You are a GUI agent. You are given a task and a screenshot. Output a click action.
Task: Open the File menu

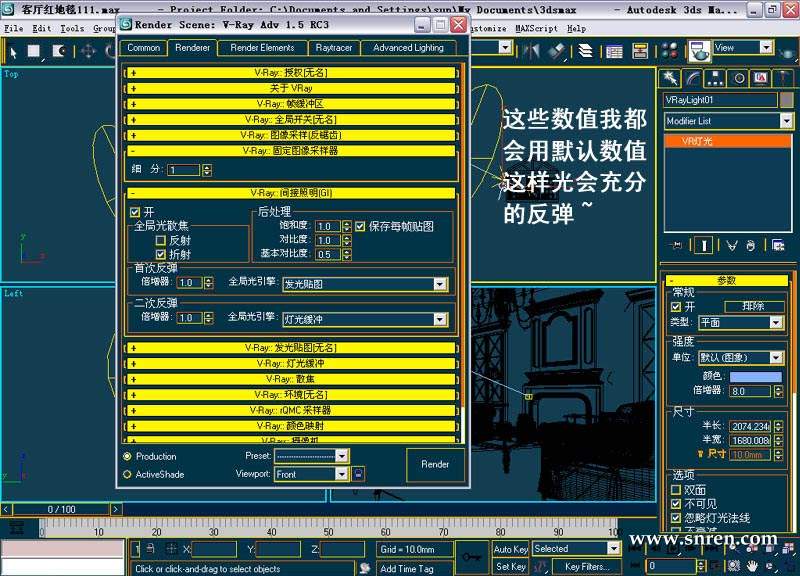(13, 29)
